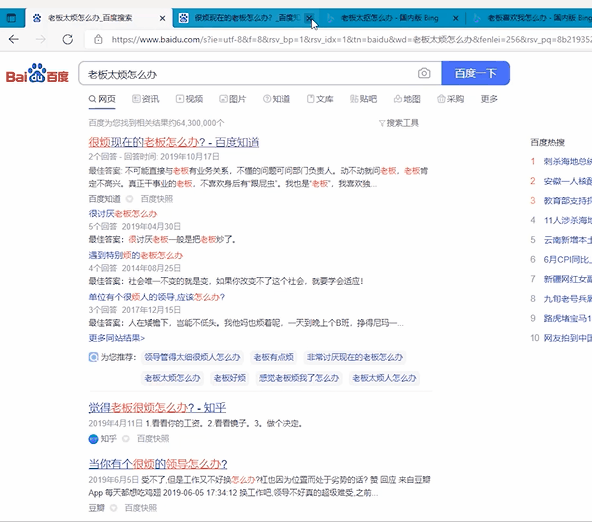Click the camera image search icon
Viewport: 592px width, 522px height.
click(424, 73)
